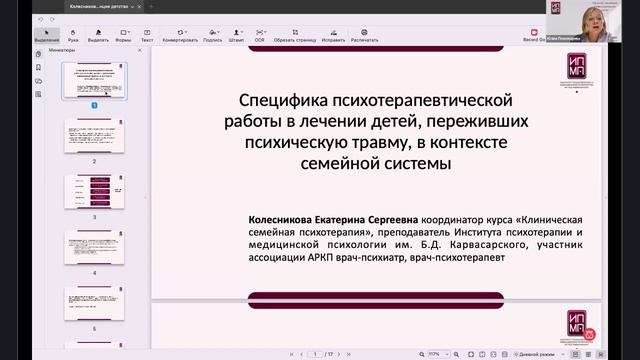Screen dimensions: 640x360
Task: Switch to grid page view icon
Action: click(x=588, y=354)
